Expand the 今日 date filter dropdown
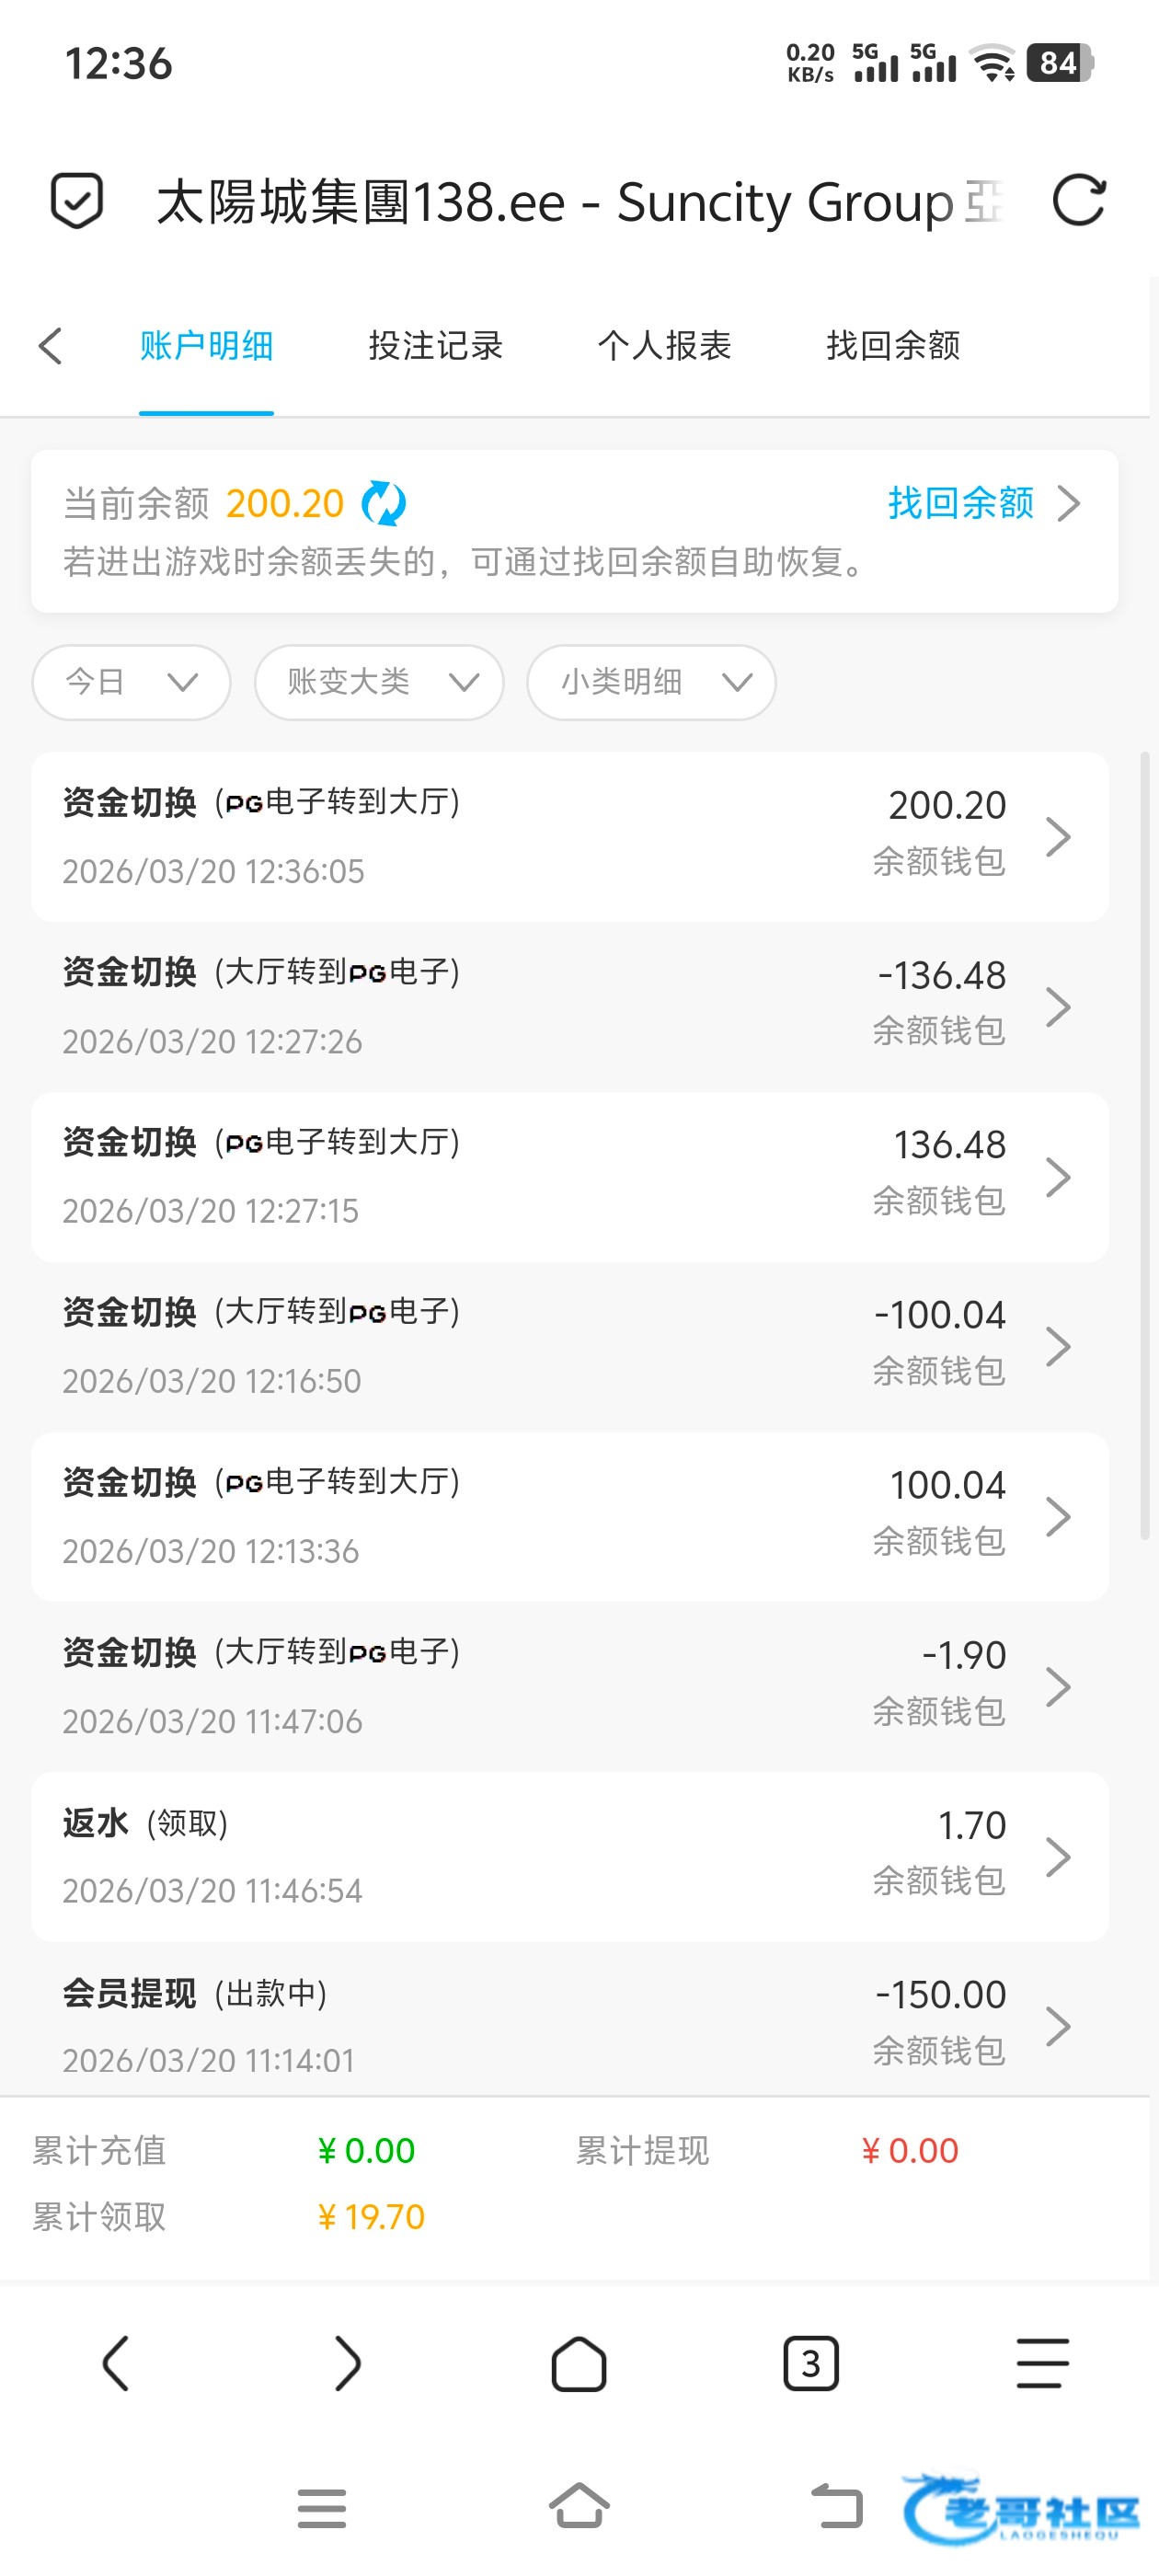 click(x=131, y=682)
